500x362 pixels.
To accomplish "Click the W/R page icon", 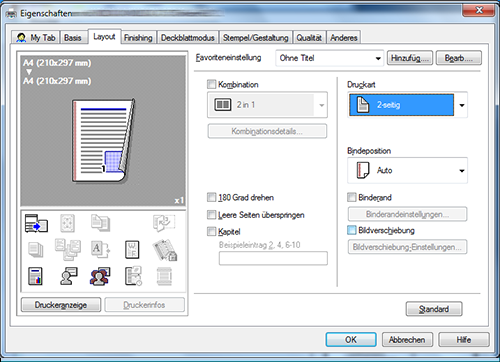I will [132, 250].
